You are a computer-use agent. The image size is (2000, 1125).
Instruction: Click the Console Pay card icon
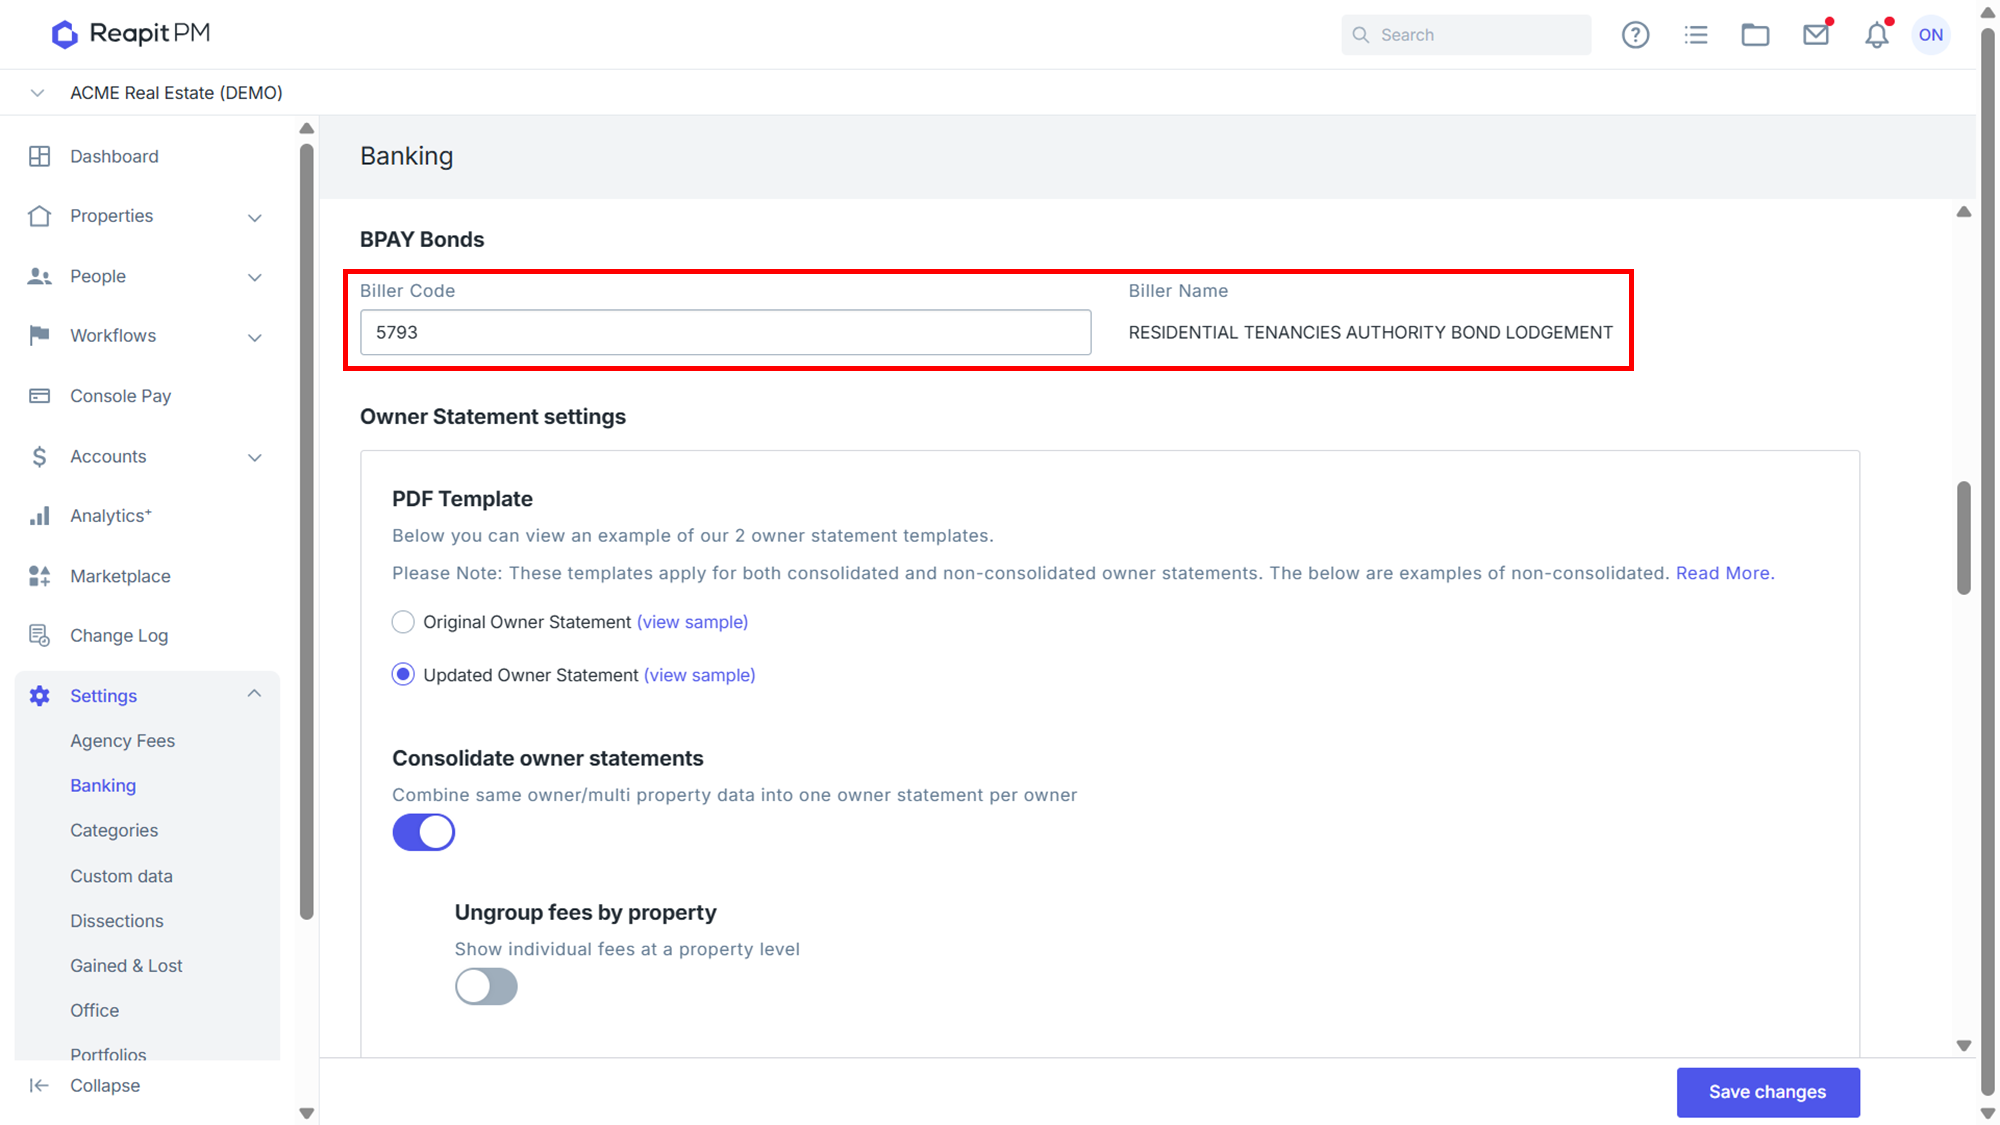[x=40, y=396]
